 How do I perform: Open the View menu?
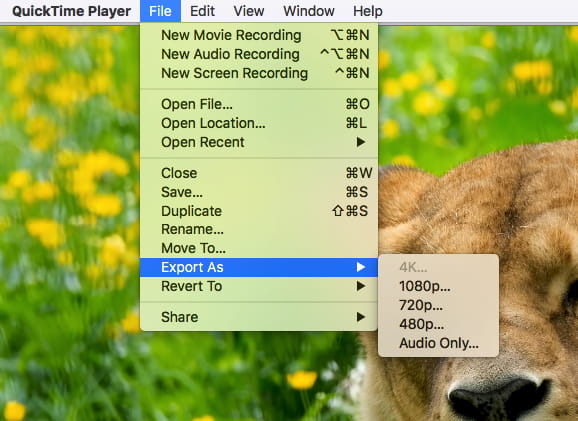(x=249, y=11)
